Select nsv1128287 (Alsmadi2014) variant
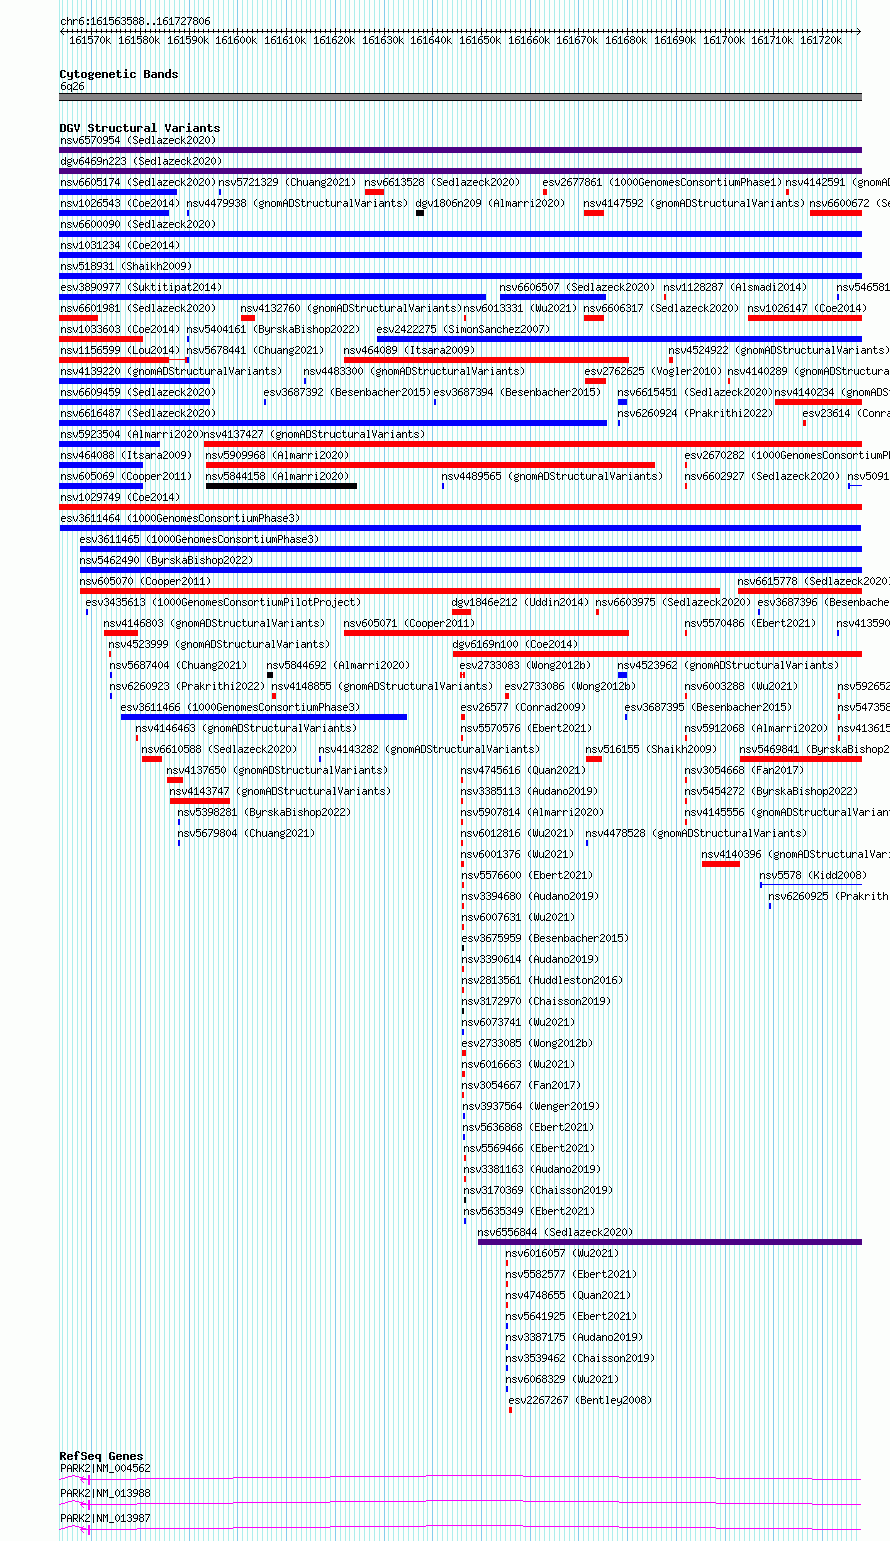 [735, 287]
